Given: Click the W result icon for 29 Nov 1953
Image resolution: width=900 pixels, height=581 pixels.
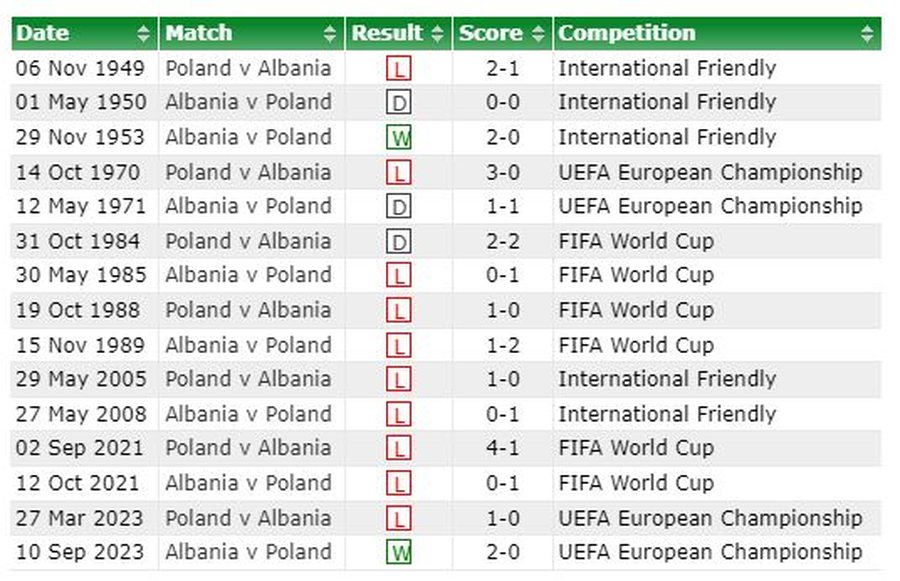Looking at the screenshot, I should [400, 138].
